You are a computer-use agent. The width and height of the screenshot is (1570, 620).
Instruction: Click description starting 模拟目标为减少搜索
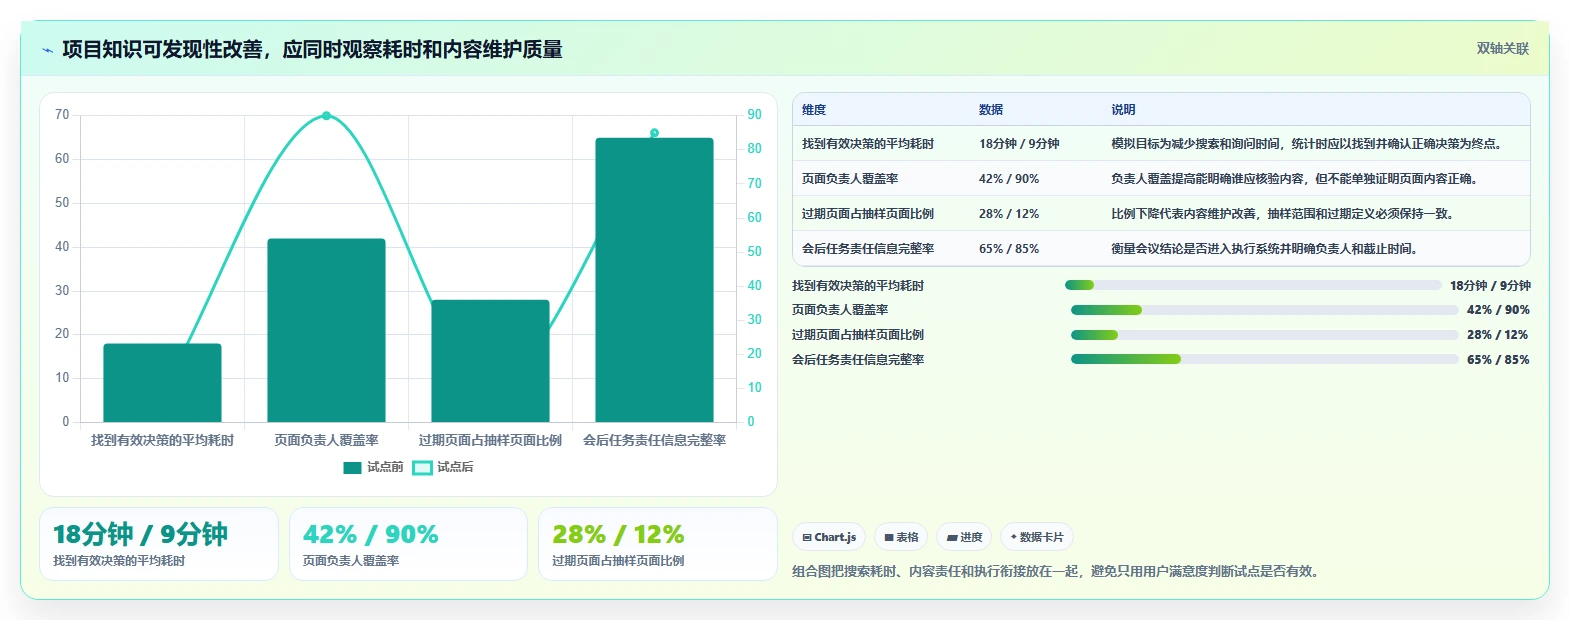coord(1309,144)
